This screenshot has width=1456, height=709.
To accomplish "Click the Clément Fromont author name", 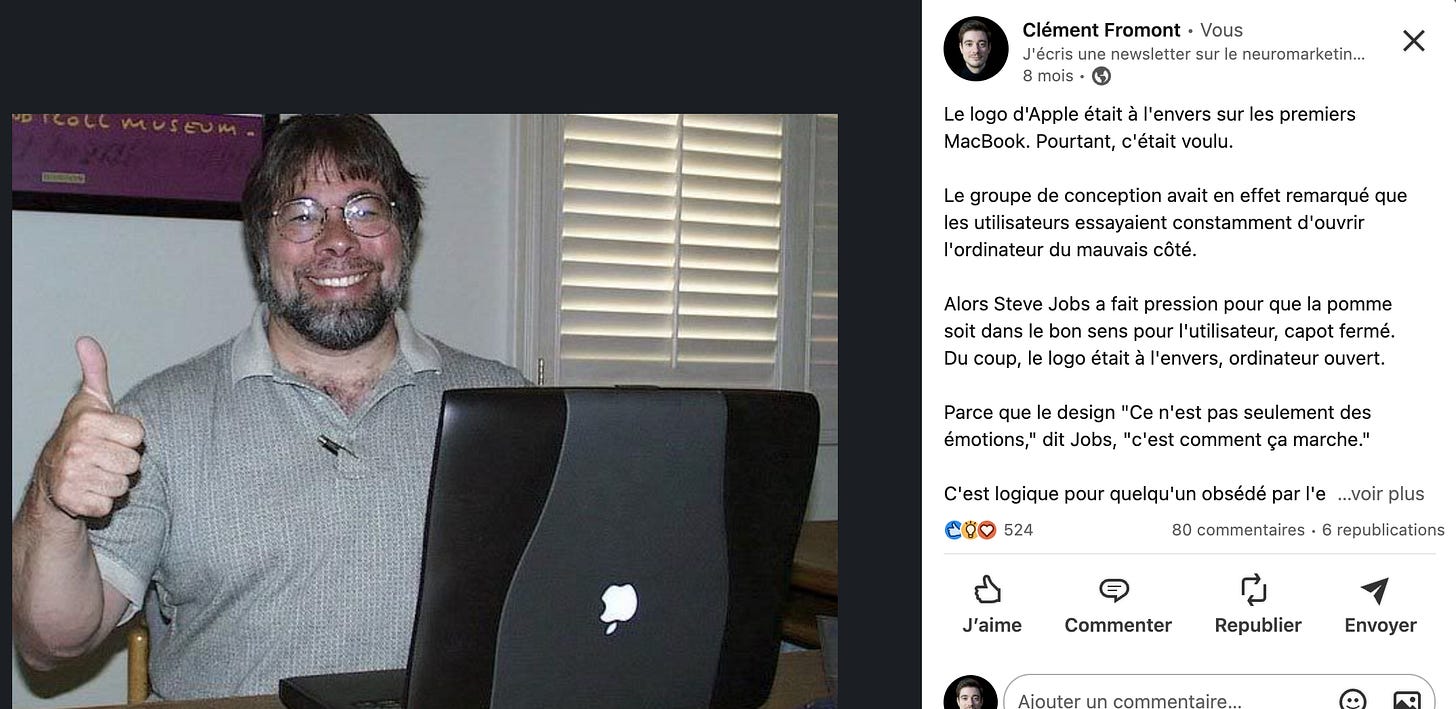I will pos(1101,30).
